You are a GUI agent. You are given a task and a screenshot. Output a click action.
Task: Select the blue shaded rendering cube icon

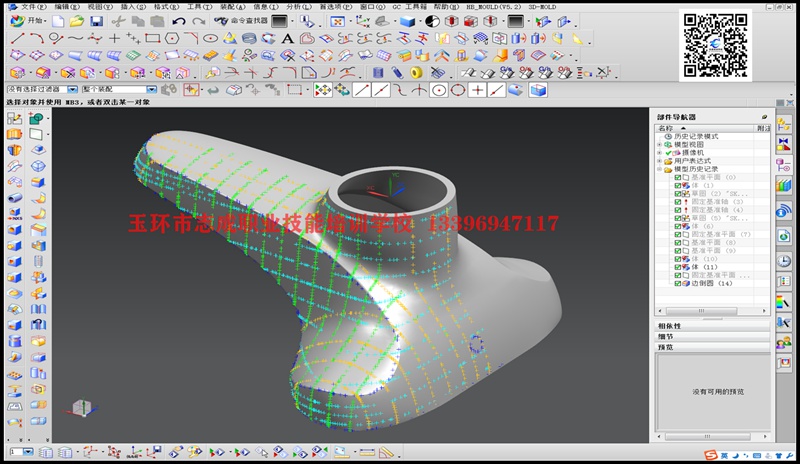[407, 21]
